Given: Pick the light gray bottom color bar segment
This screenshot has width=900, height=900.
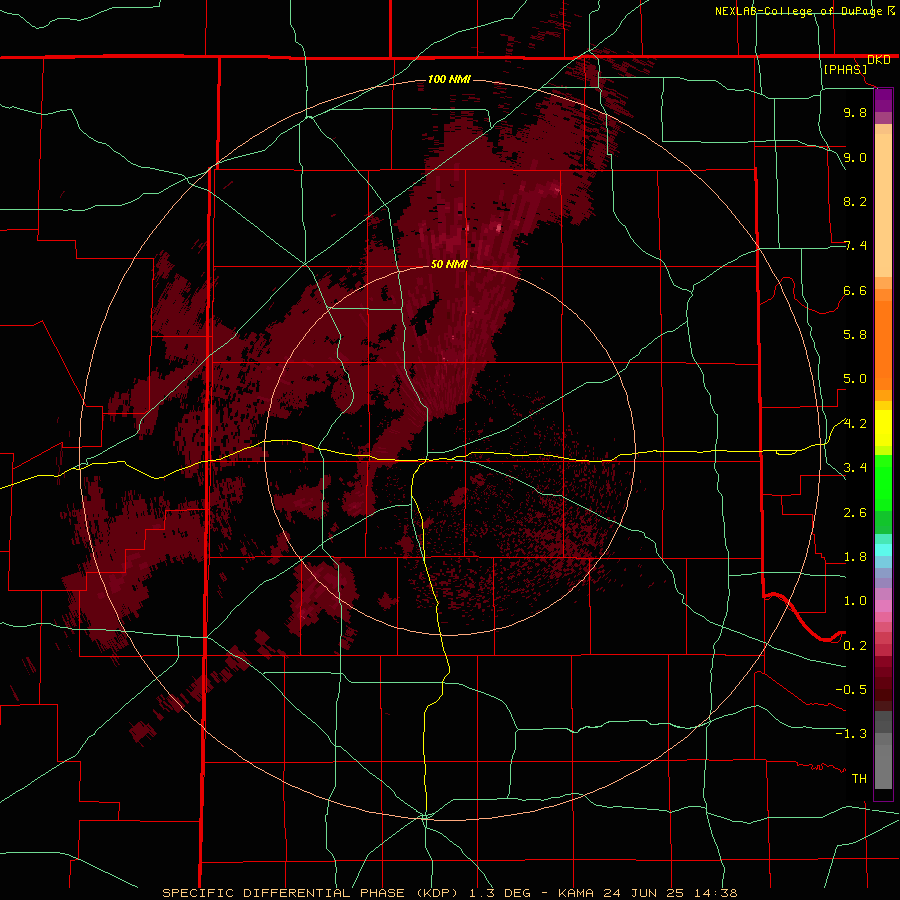Looking at the screenshot, I should (x=883, y=767).
